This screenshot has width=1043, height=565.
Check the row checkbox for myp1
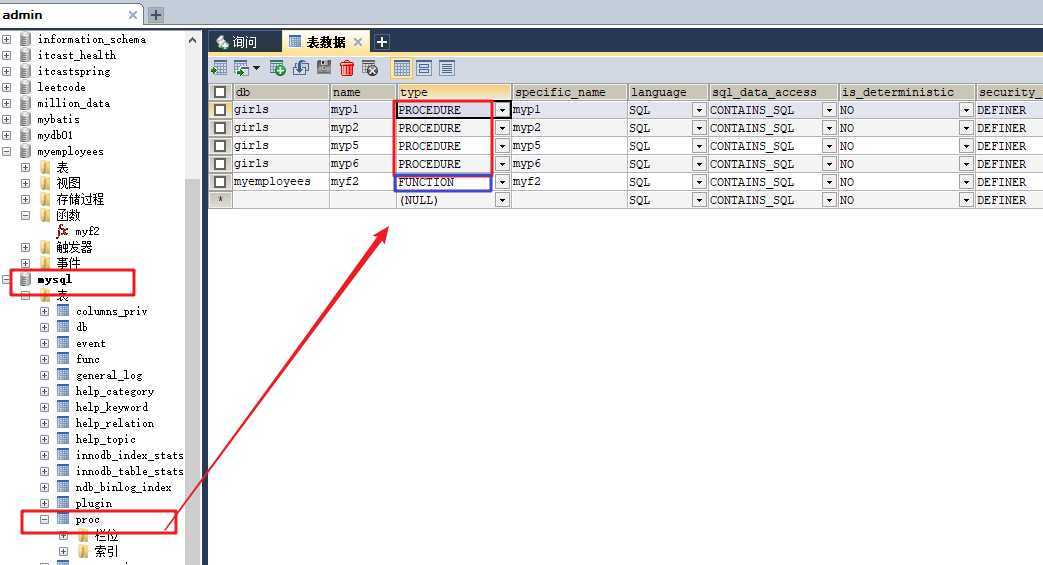point(220,110)
